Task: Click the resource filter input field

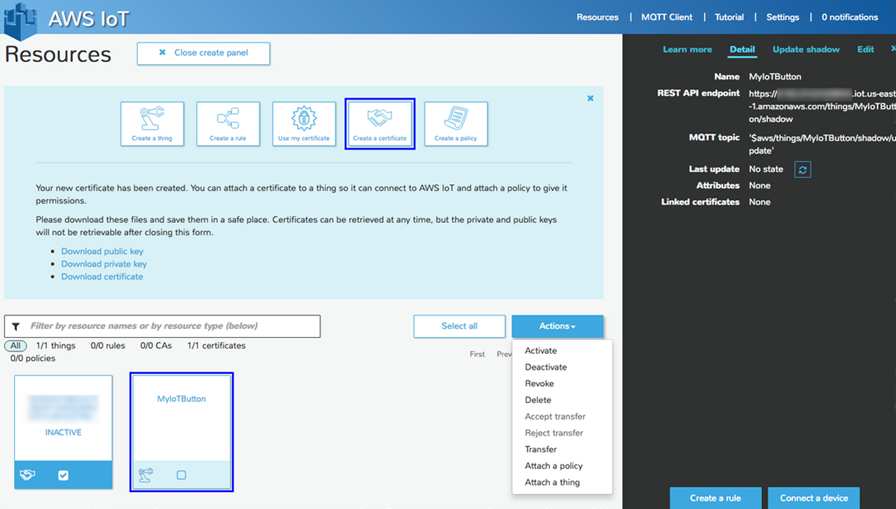Action: pyautogui.click(x=170, y=326)
